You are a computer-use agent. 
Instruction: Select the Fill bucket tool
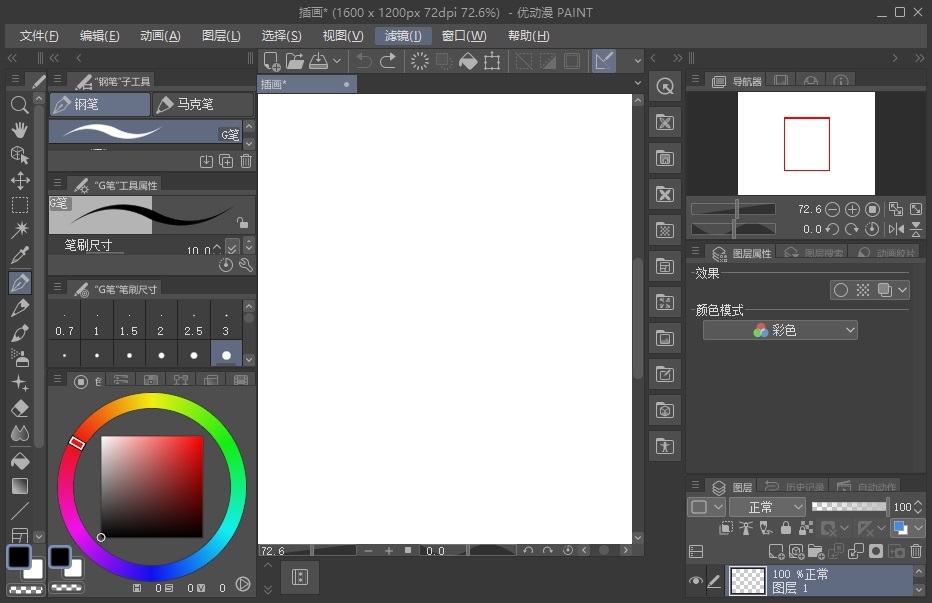tap(20, 459)
